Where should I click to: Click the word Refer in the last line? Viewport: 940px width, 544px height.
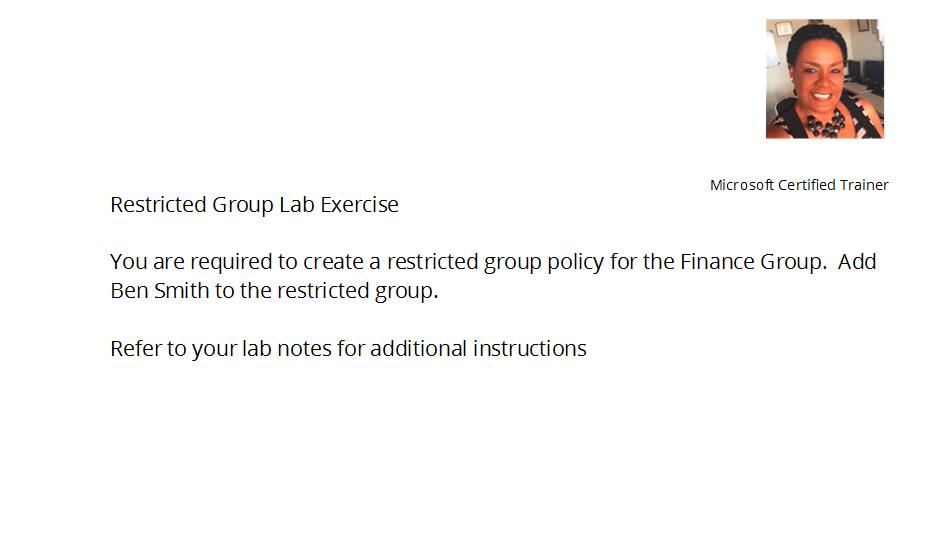pos(135,349)
